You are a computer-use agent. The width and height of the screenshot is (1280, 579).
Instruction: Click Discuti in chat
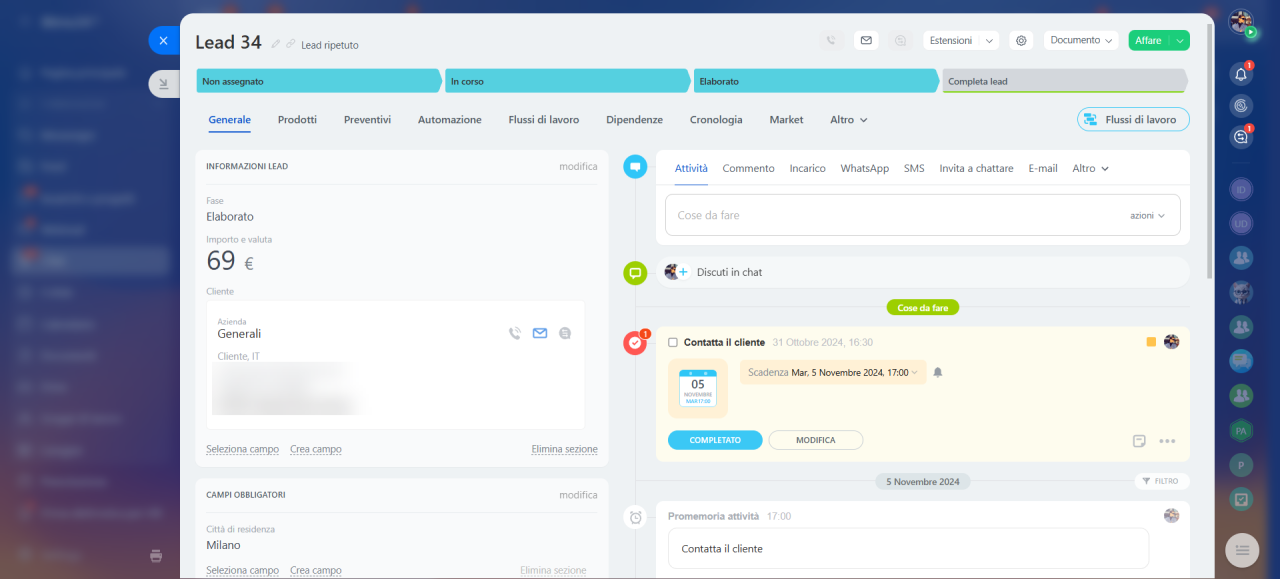729,272
